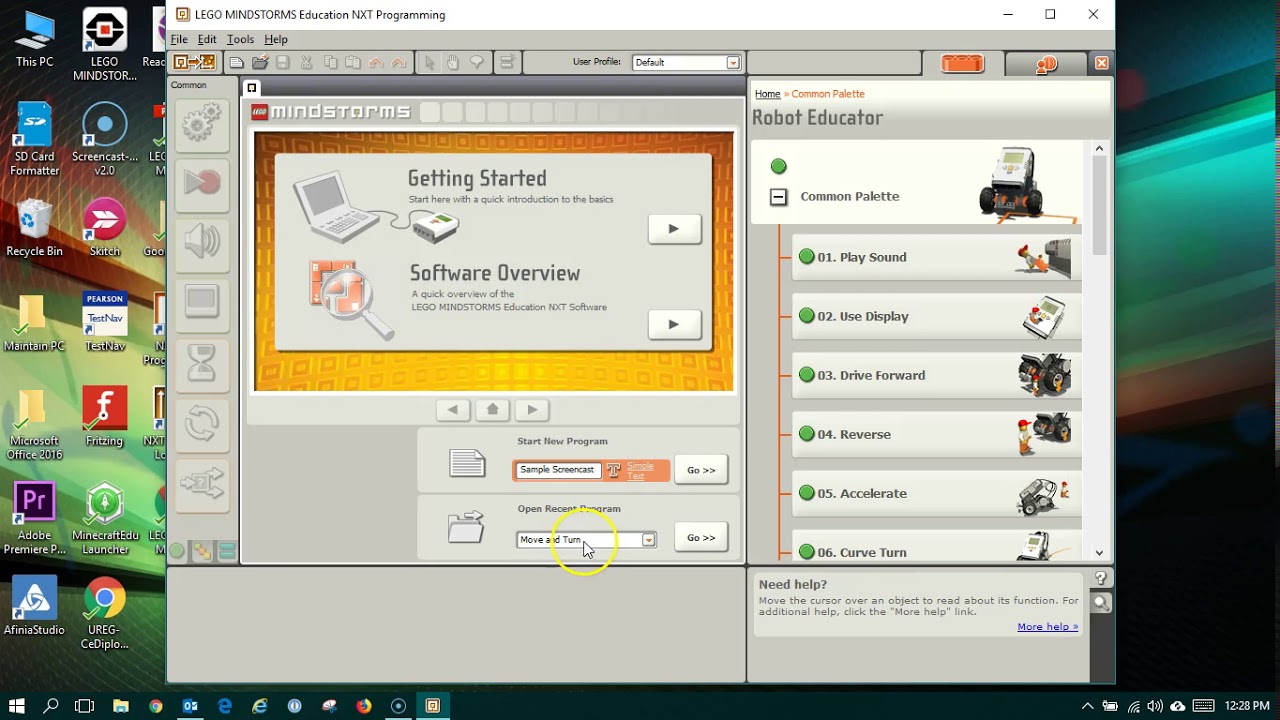Open the Tools menu
1280x720 pixels.
pos(240,39)
